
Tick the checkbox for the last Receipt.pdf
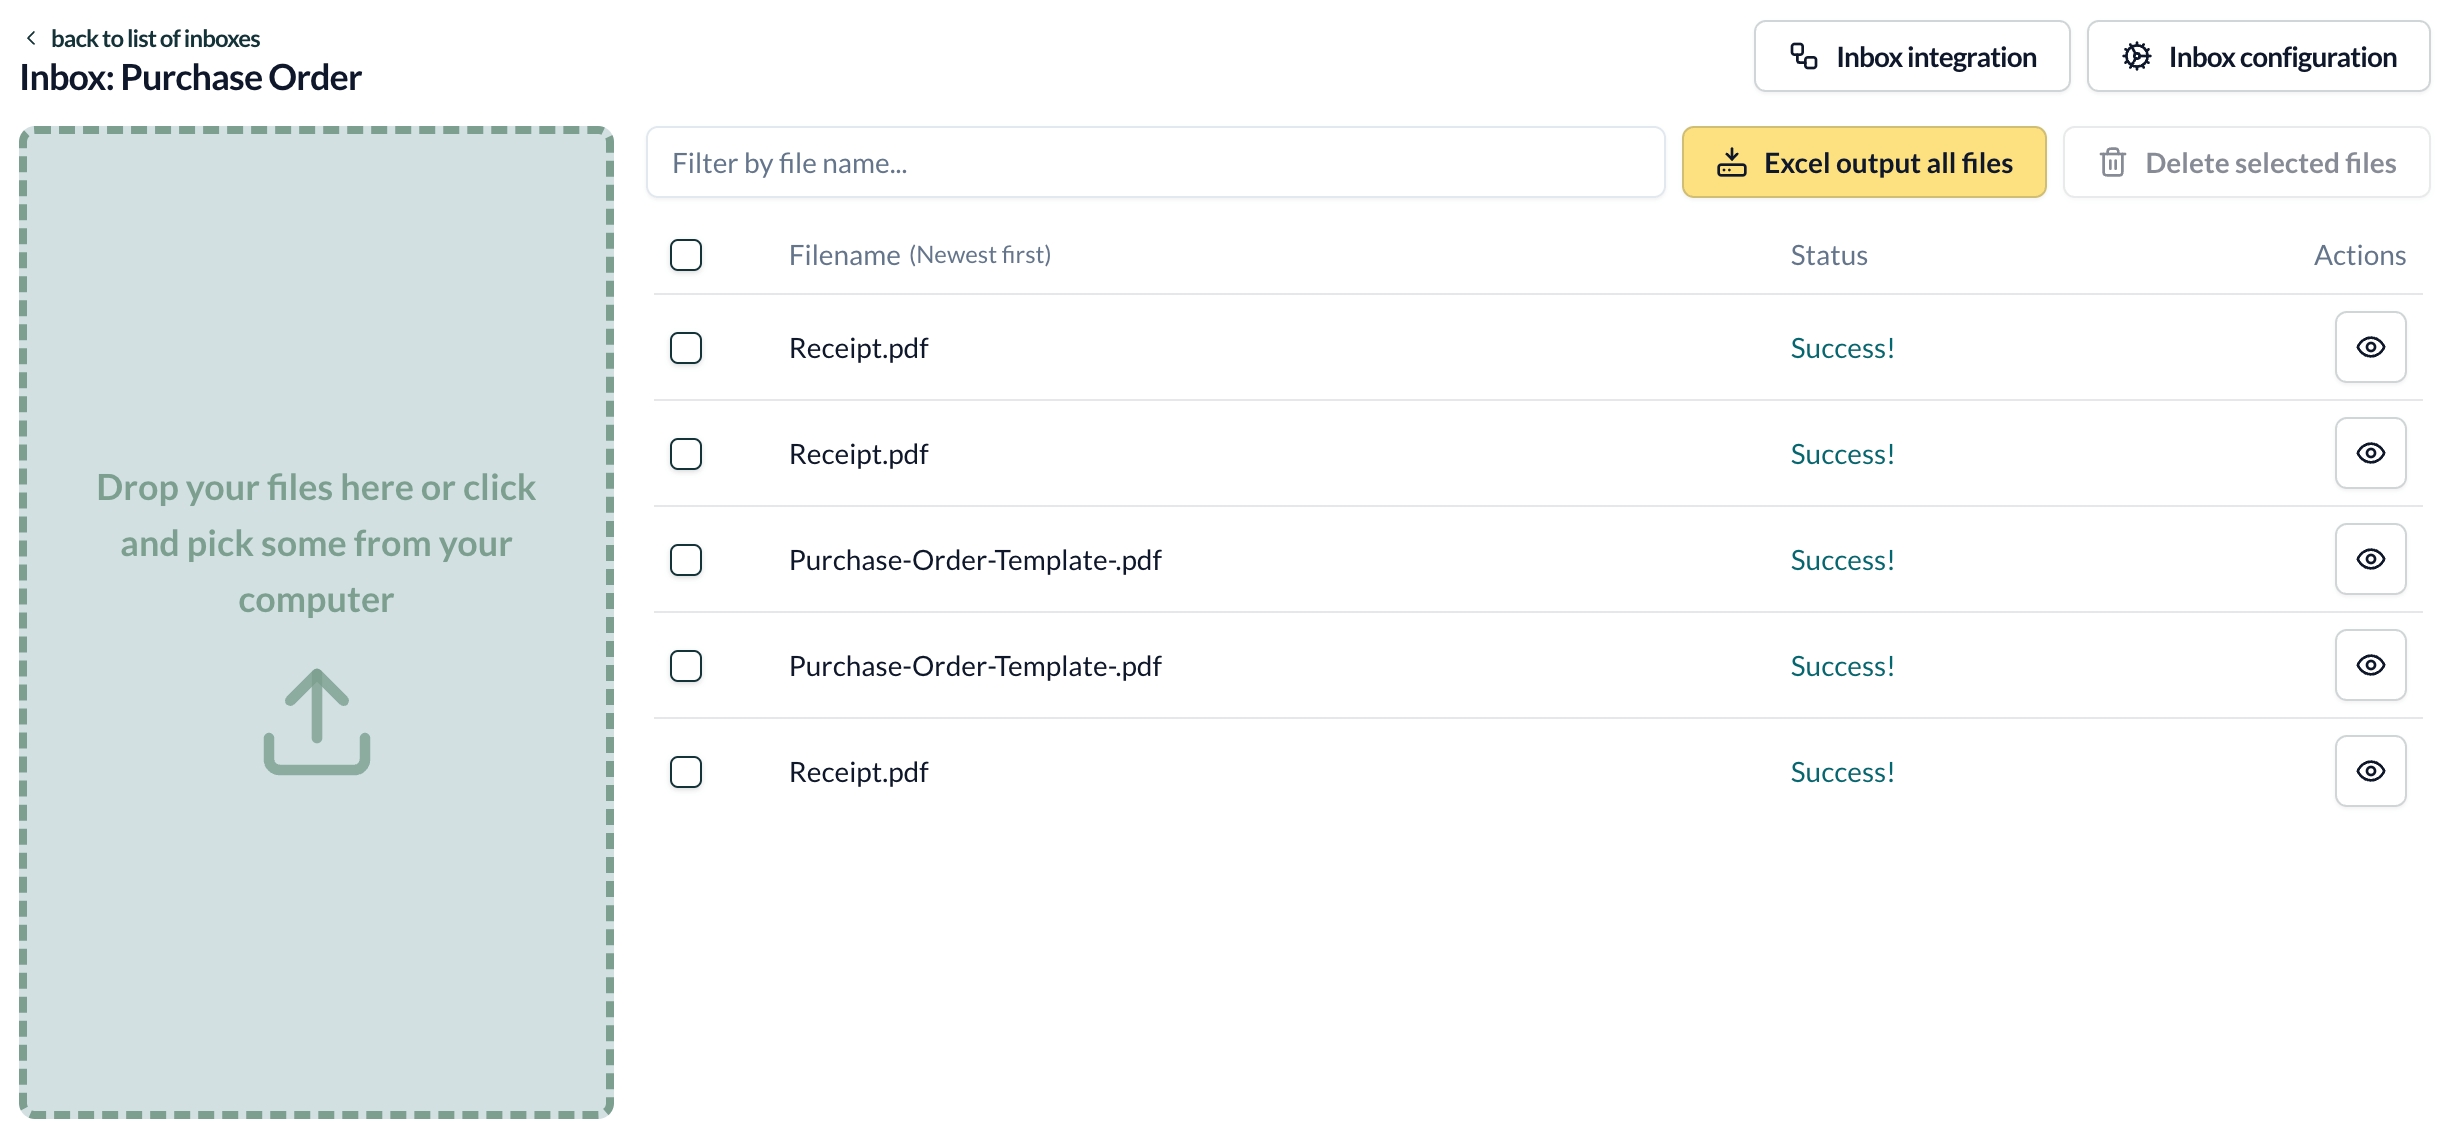click(686, 772)
